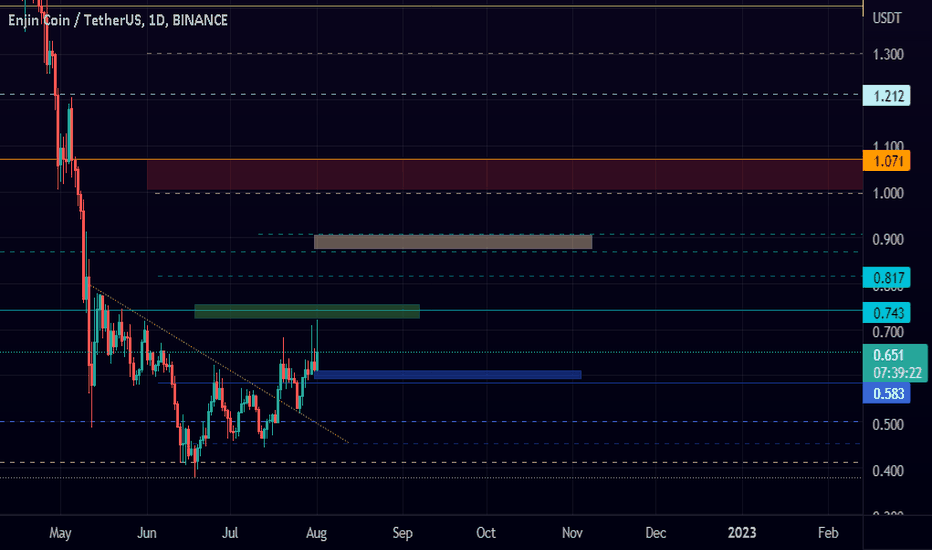Click the orange horizontal line at 1.071
The width and height of the screenshot is (932, 550).
pos(431,159)
